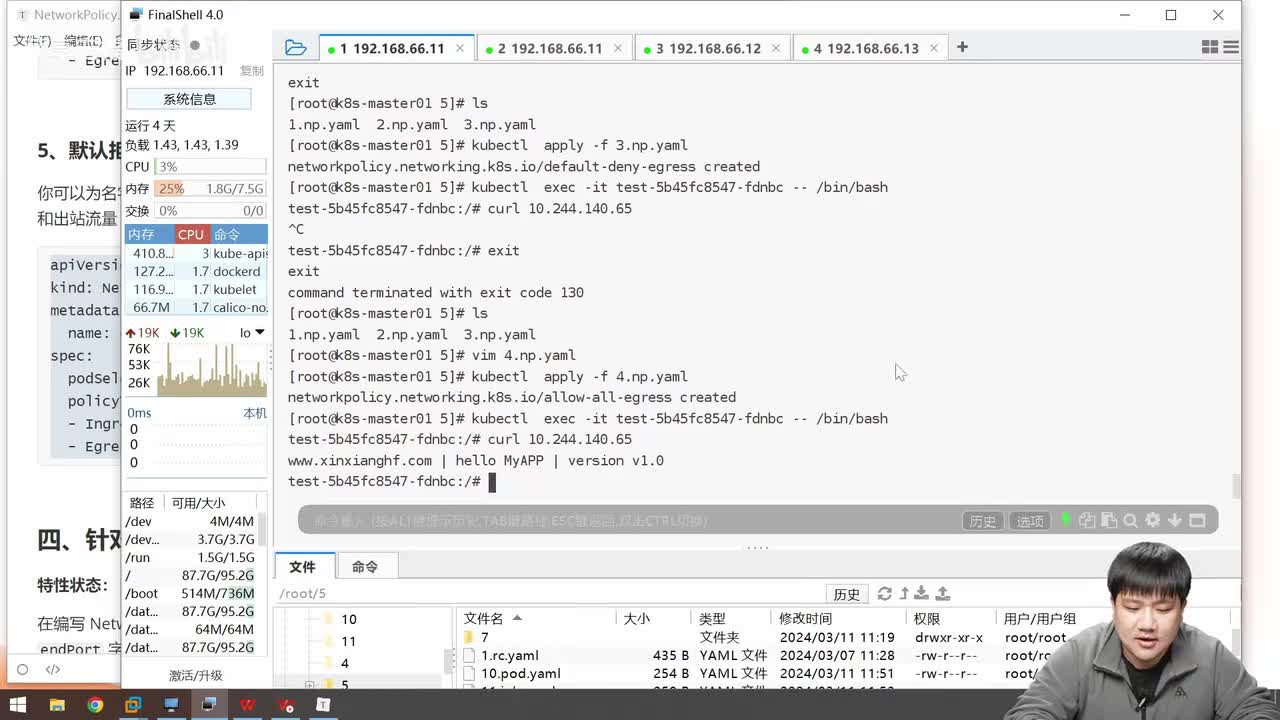The height and width of the screenshot is (720, 1280).
Task: Close the 192.168.66.12 session tab
Action: tap(776, 48)
